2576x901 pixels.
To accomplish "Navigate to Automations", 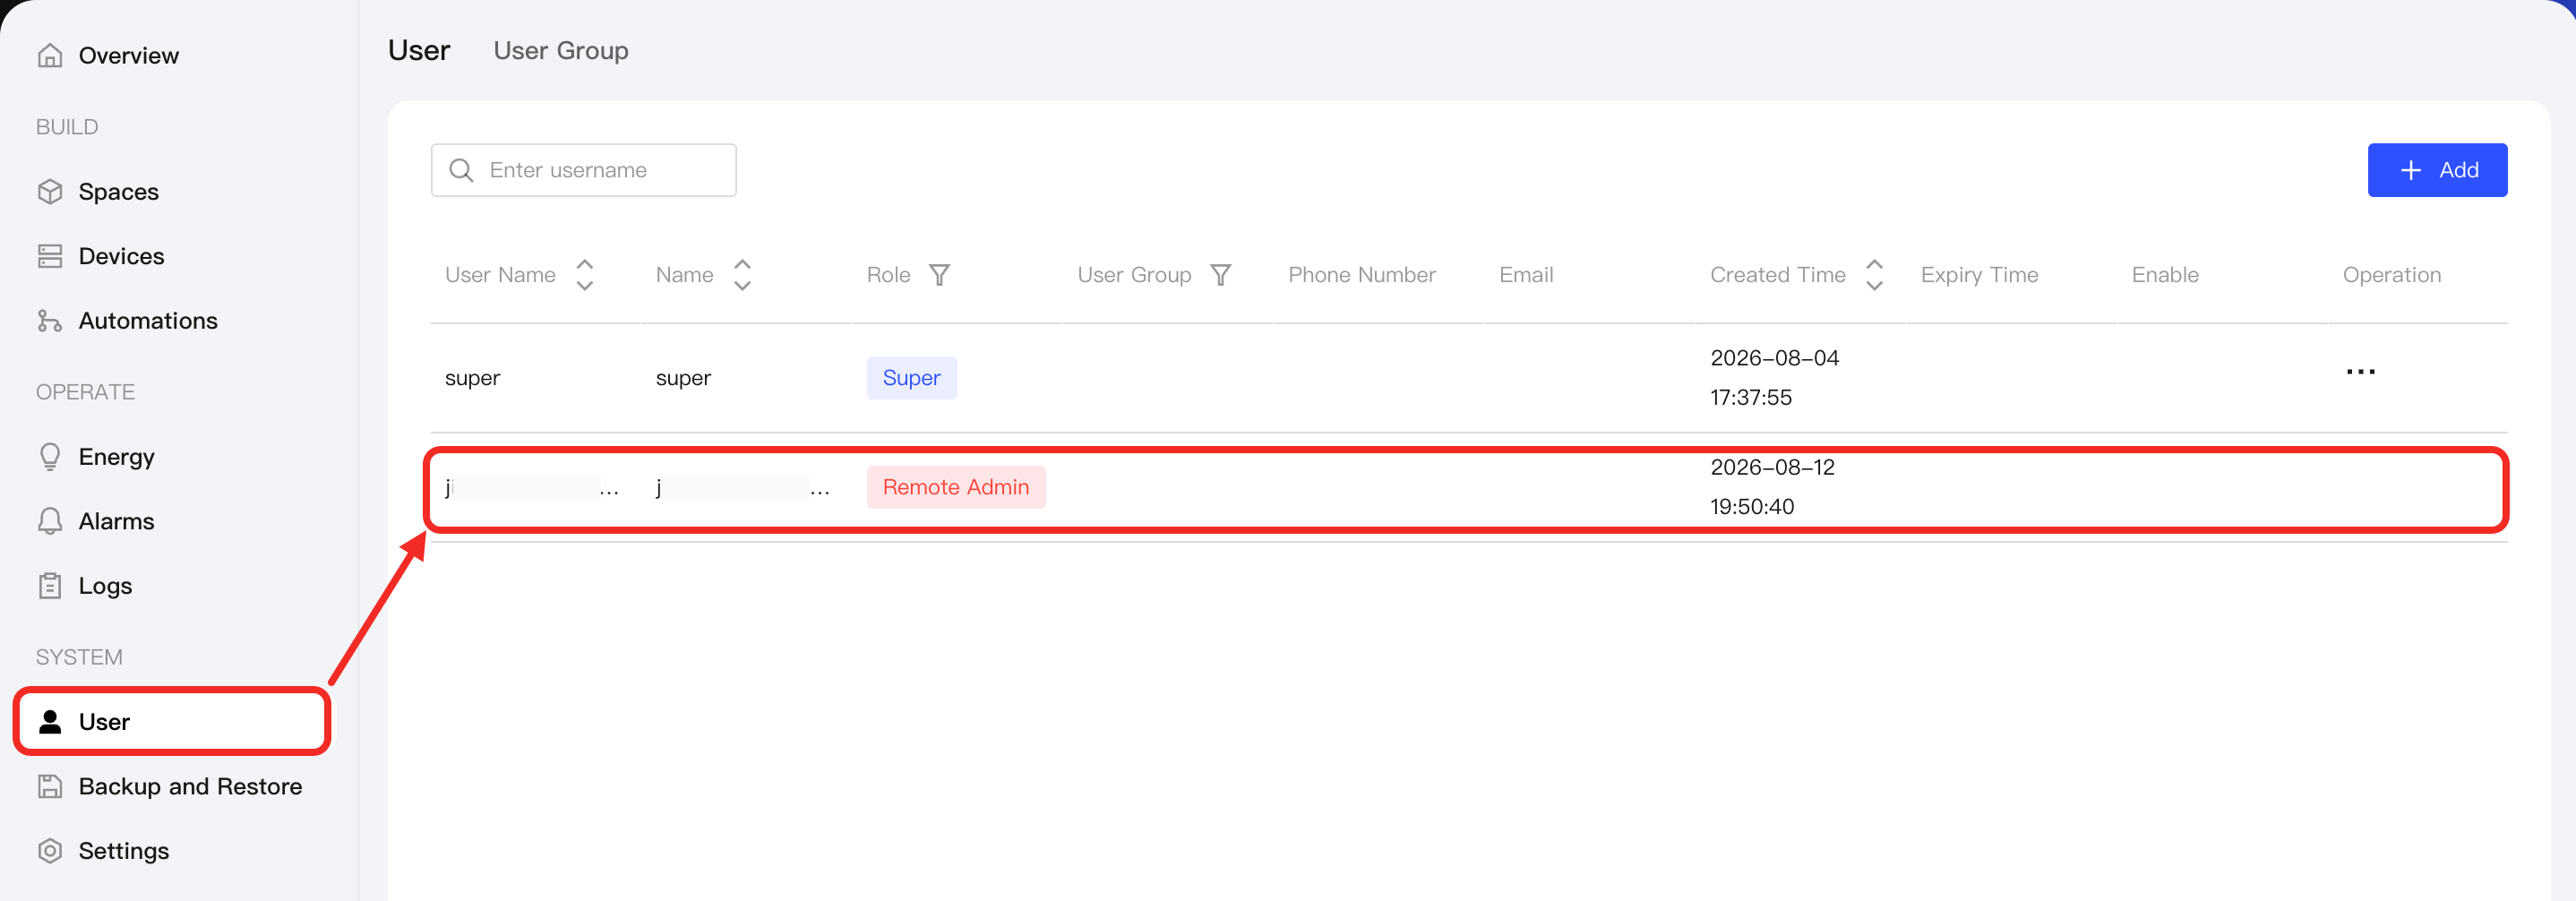I will (x=148, y=321).
